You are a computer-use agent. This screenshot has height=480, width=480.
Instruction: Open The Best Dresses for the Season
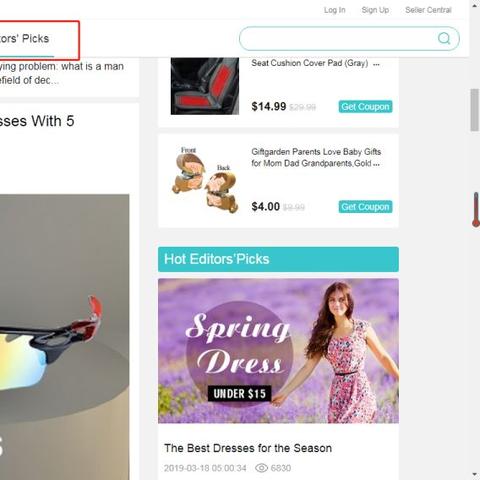click(x=248, y=448)
